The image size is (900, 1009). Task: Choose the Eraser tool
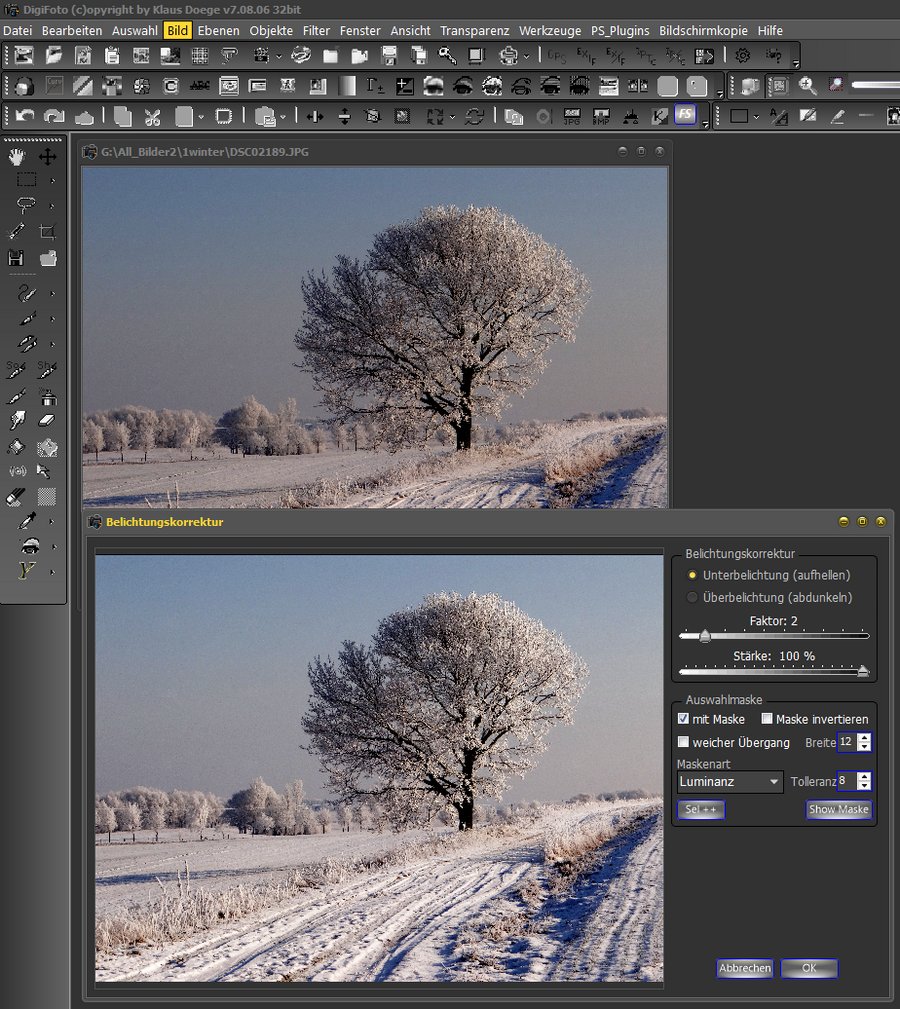coord(47,420)
